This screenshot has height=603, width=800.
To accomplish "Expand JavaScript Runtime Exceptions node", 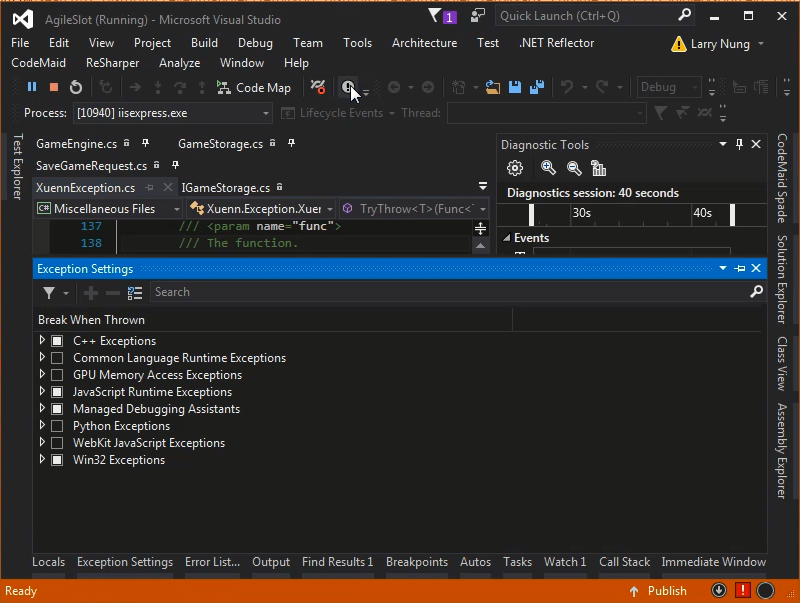I will click(x=42, y=391).
